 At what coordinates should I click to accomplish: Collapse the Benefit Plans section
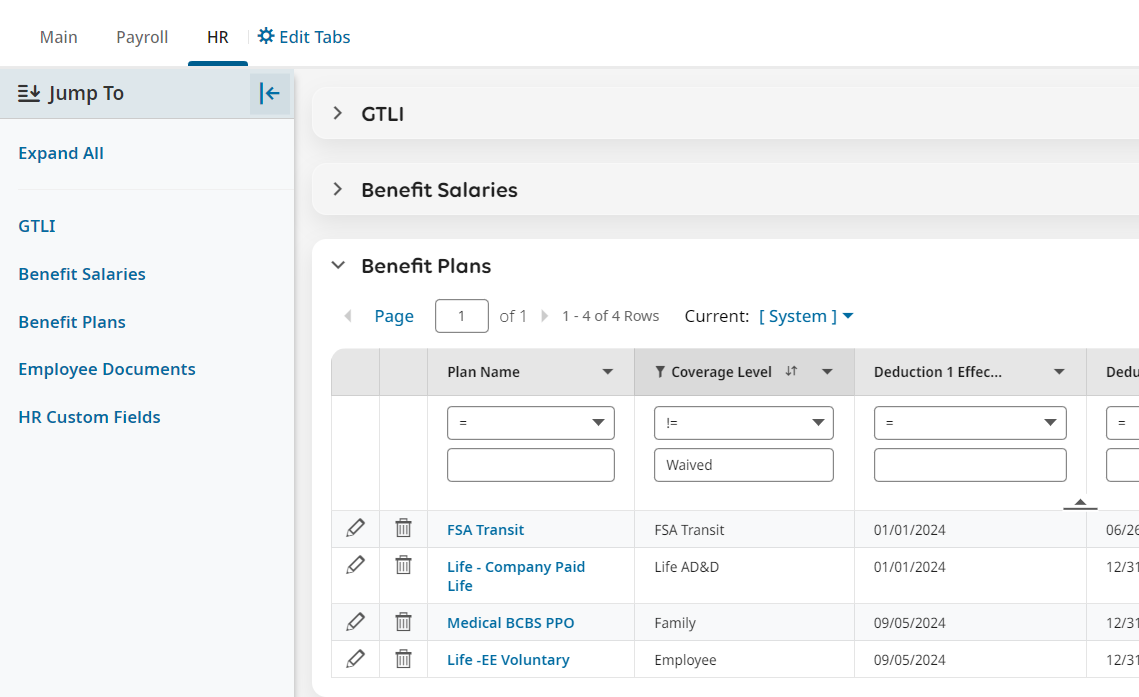(338, 266)
